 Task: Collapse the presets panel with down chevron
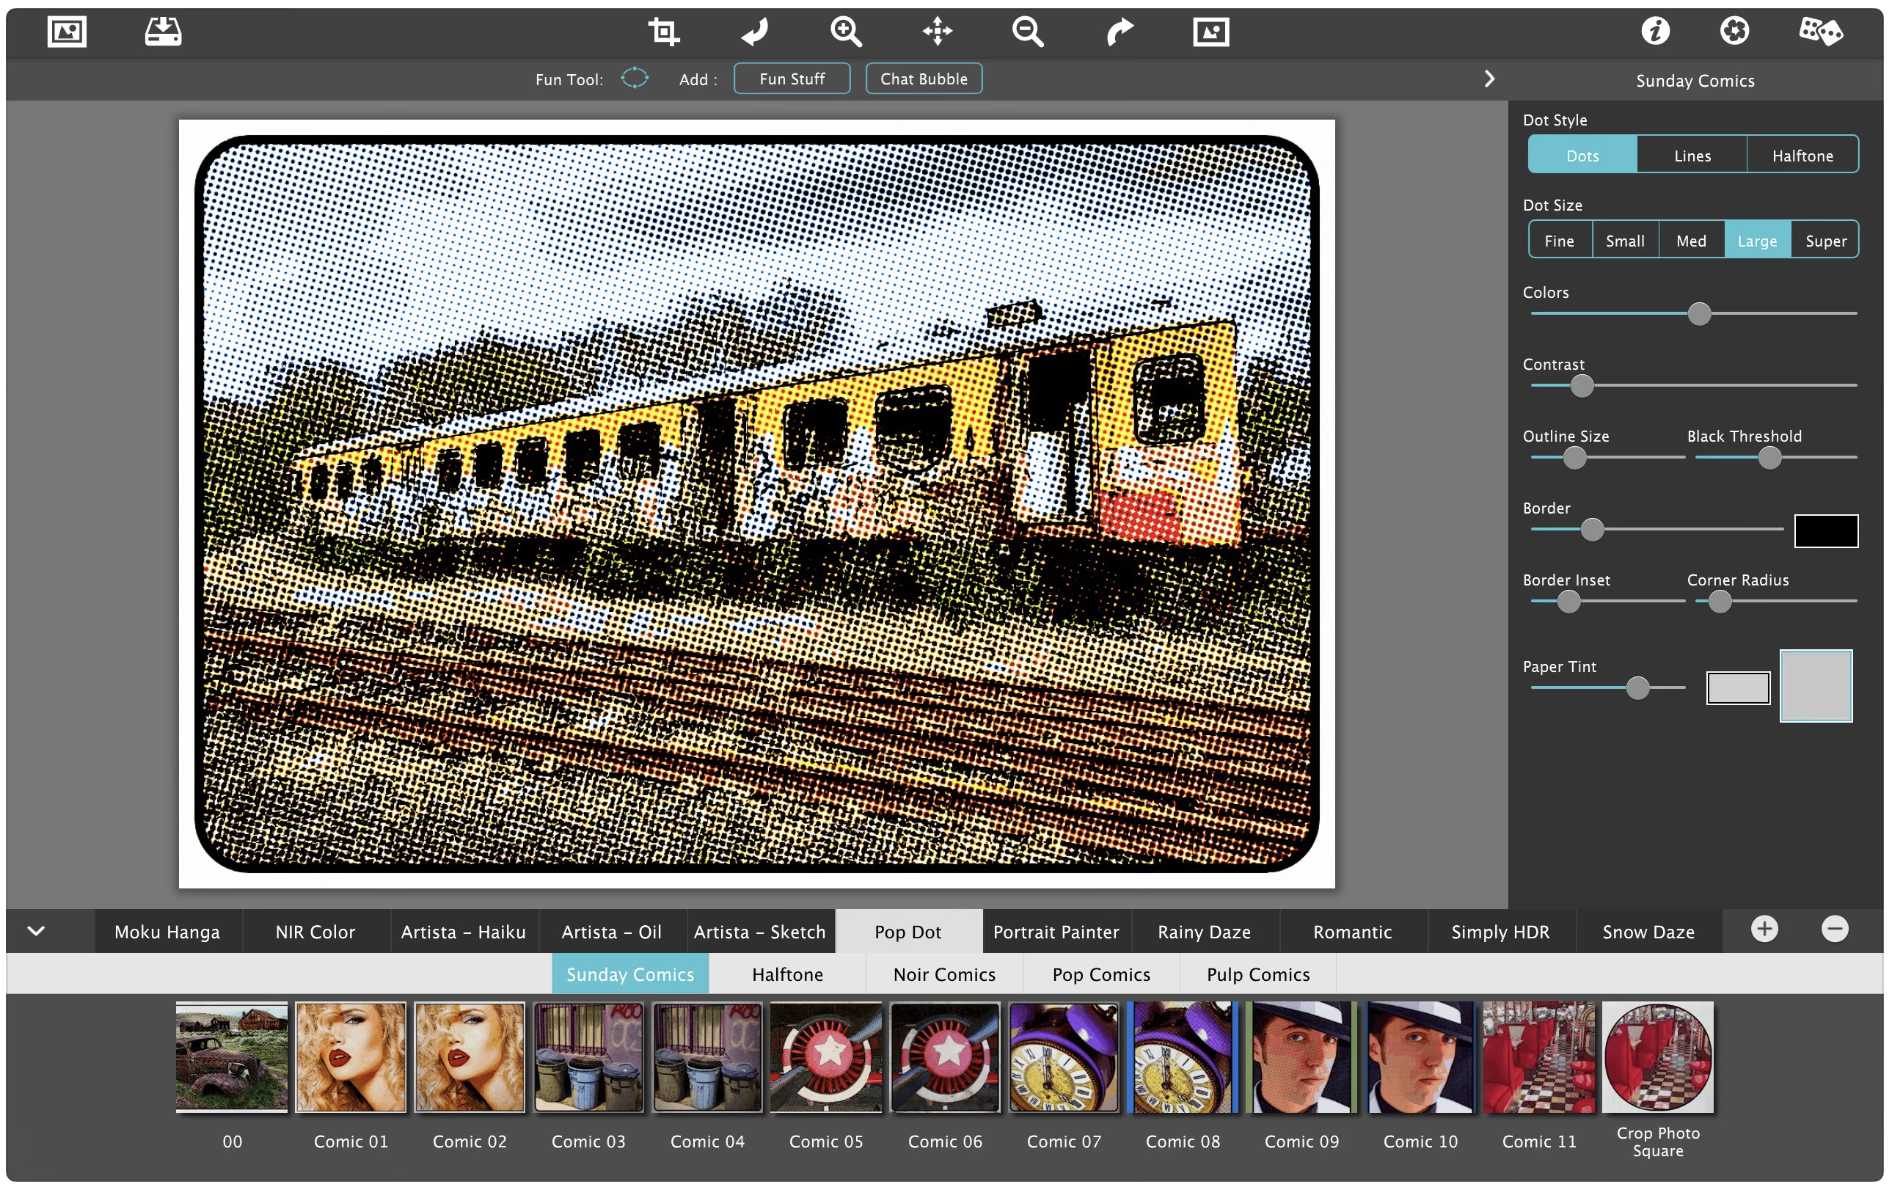(x=36, y=931)
